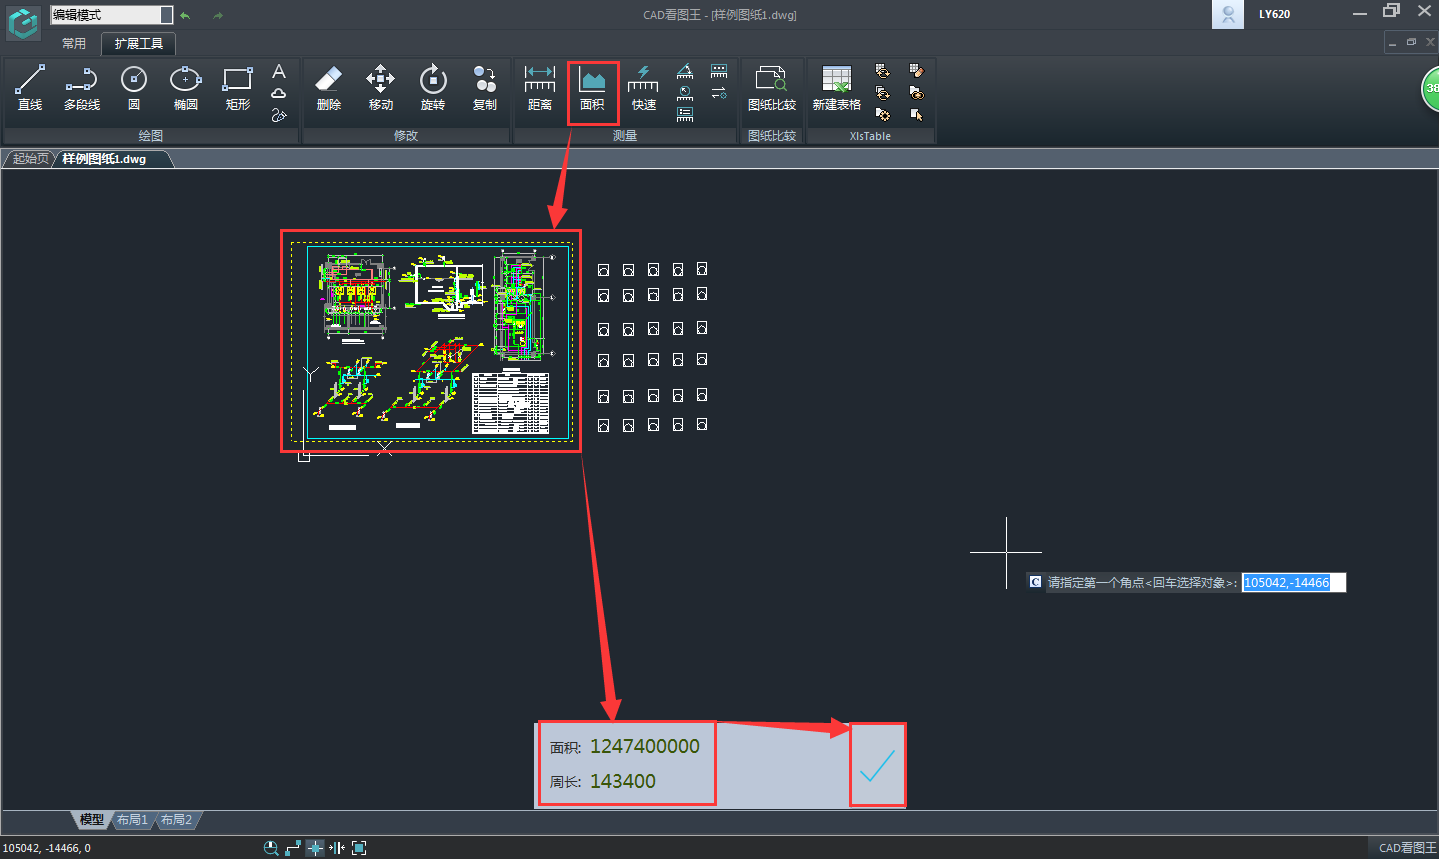Open the LY620 user account menu
This screenshot has height=859, width=1439.
pos(1273,14)
